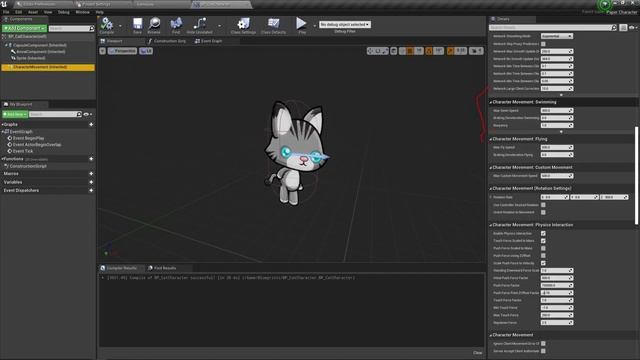Open the Network Smoothing Mode dropdown

click(x=557, y=36)
